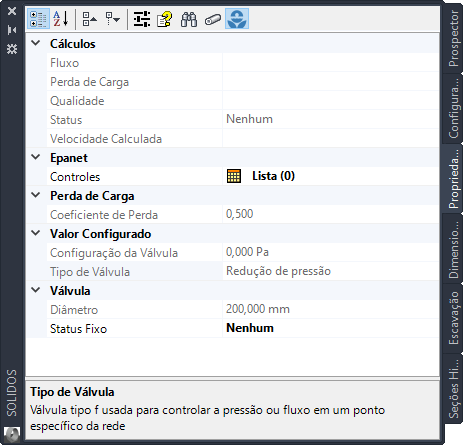
Task: Click the pipe icon in toolbar
Action: (x=213, y=19)
